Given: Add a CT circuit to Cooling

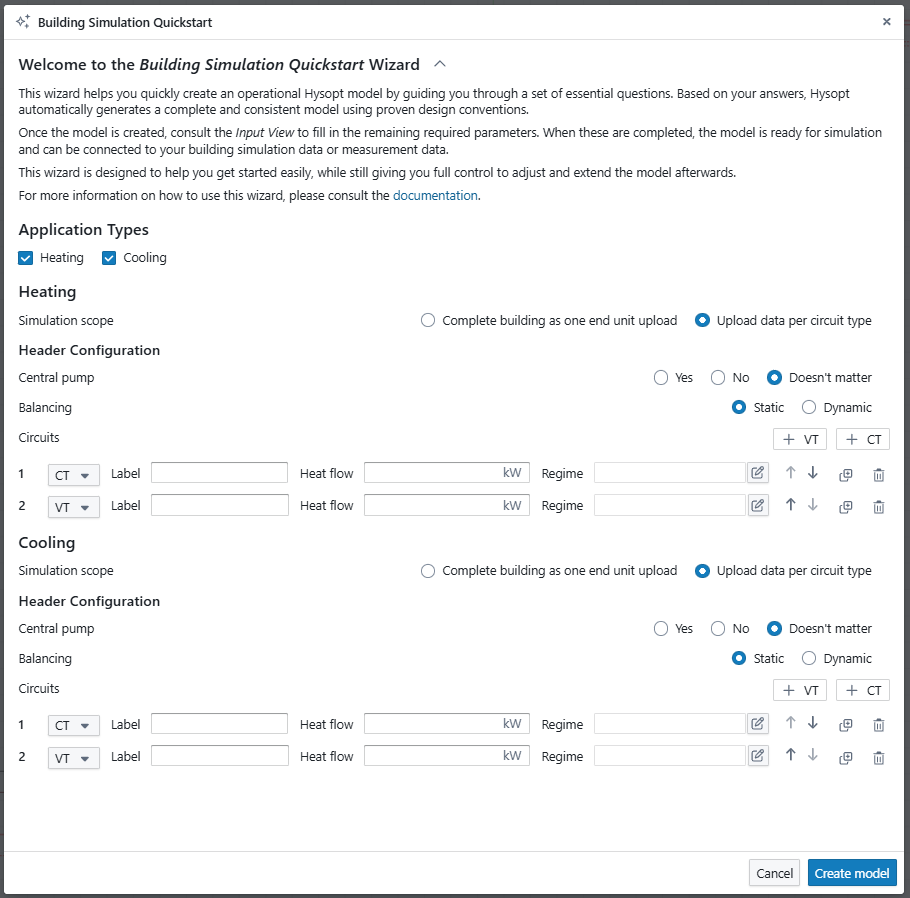Looking at the screenshot, I should pyautogui.click(x=863, y=690).
